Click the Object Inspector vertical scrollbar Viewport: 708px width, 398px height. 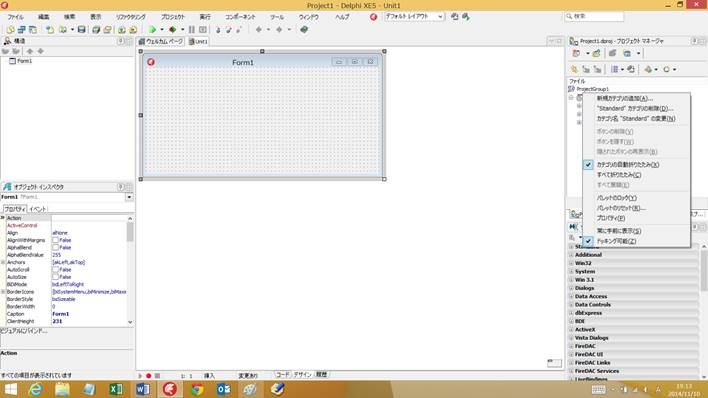click(x=130, y=270)
